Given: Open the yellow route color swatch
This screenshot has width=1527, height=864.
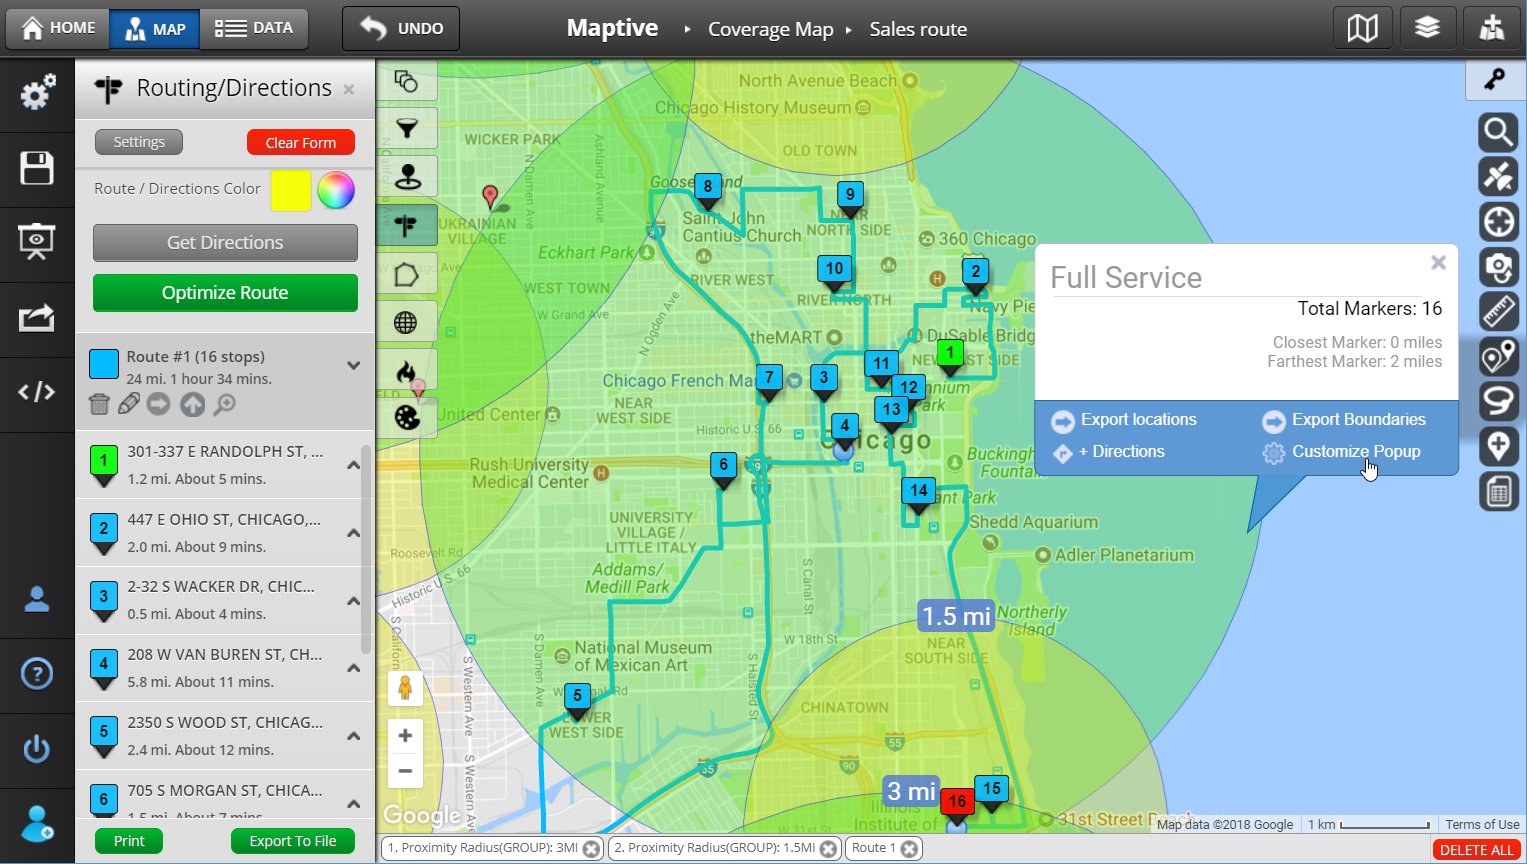Looking at the screenshot, I should pyautogui.click(x=291, y=190).
